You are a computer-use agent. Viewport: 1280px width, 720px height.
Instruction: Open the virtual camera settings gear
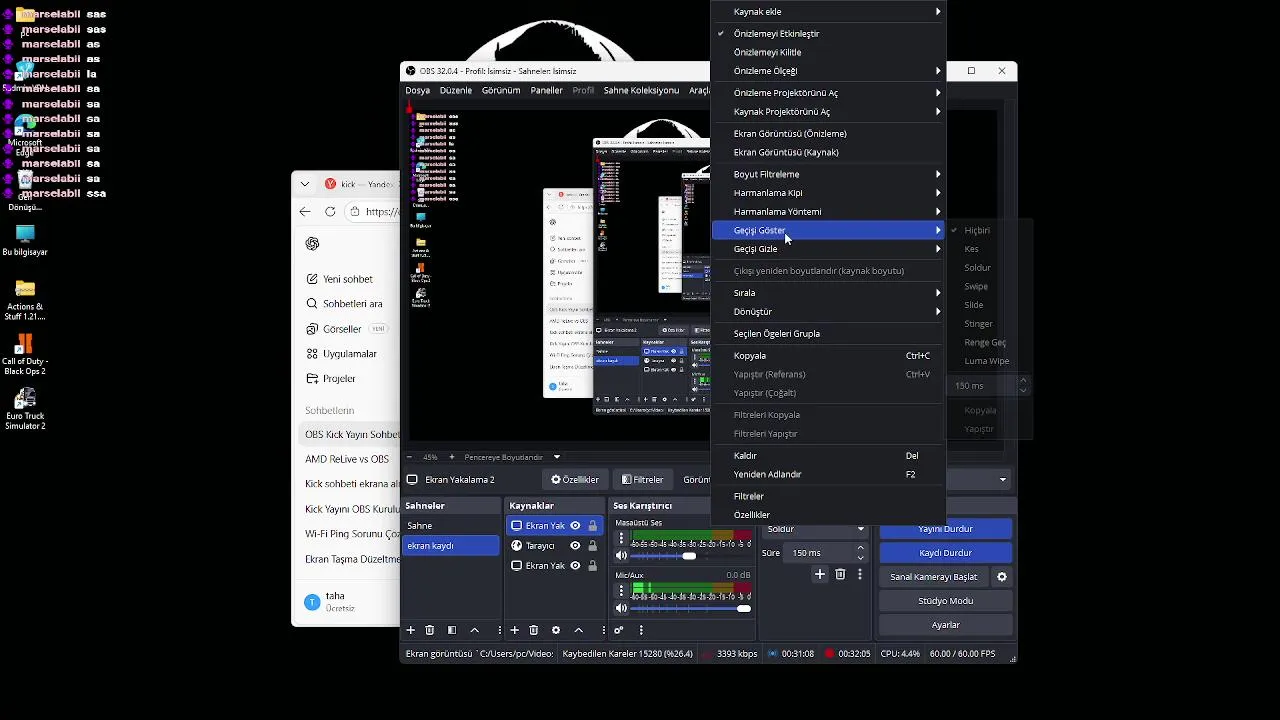click(x=1002, y=577)
